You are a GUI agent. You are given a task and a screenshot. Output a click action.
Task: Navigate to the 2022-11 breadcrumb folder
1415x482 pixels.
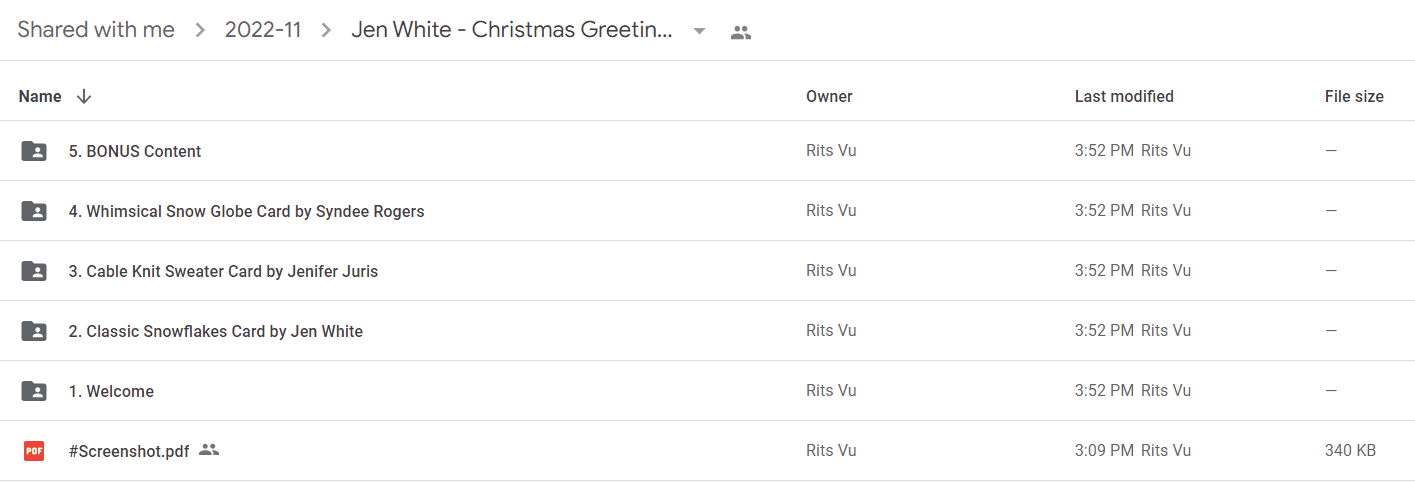pyautogui.click(x=263, y=30)
